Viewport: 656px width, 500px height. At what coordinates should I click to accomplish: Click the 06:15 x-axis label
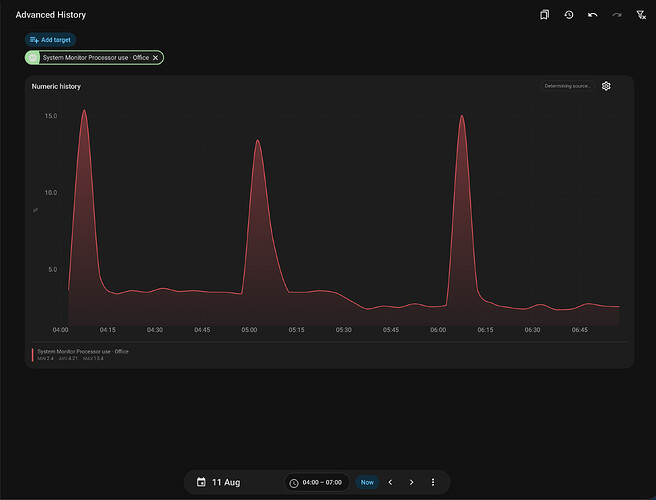tap(485, 330)
